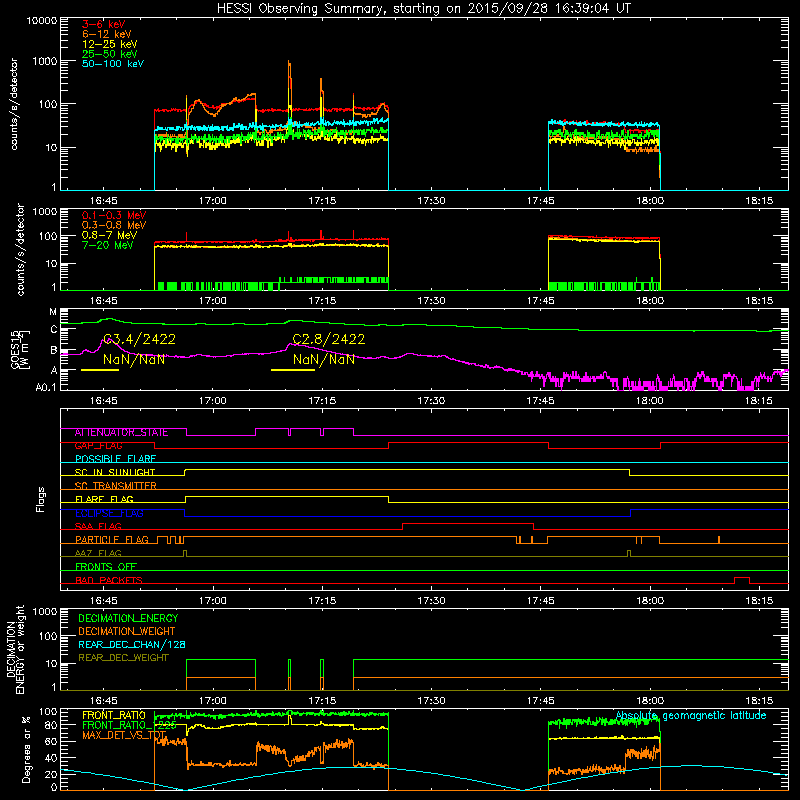Viewport: 800px width, 800px height.
Task: Select NaN/NaN text under C2.8/2422
Action: tap(323, 359)
